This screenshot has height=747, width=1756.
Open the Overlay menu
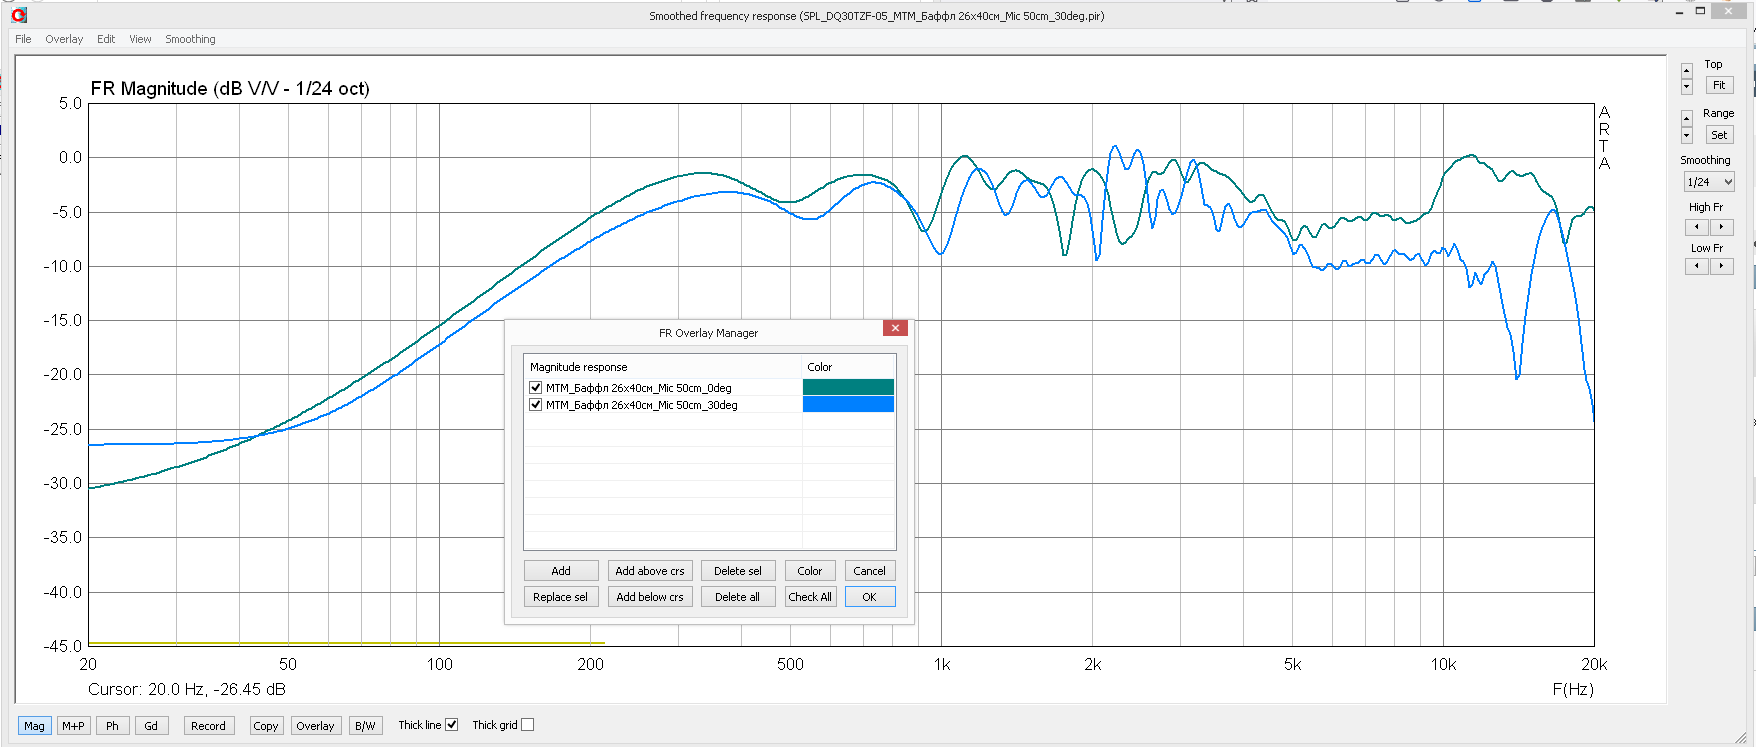coord(64,39)
